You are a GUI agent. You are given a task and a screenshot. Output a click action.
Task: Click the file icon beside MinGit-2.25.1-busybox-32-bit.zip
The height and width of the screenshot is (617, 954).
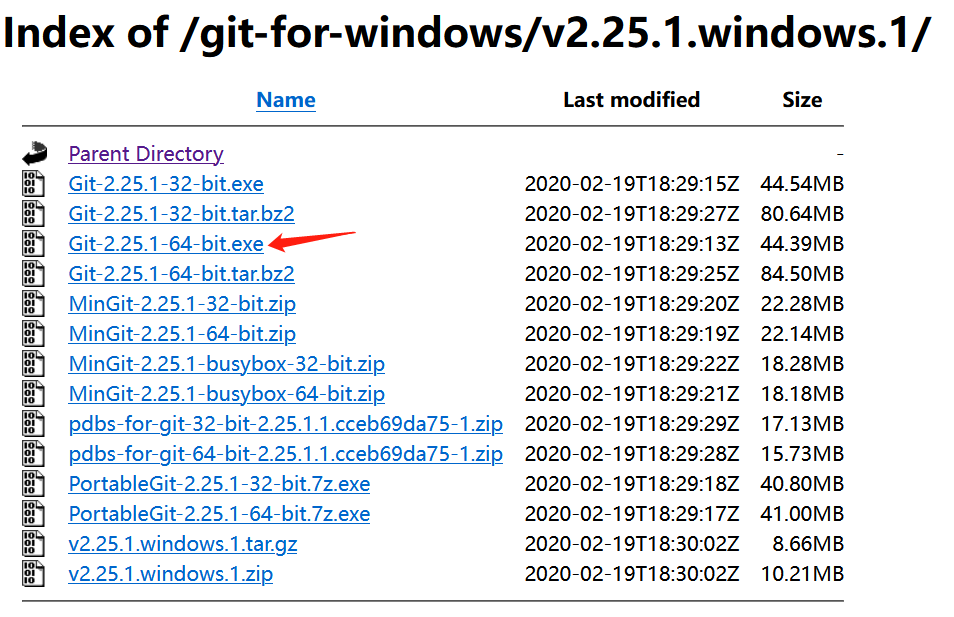pyautogui.click(x=33, y=364)
